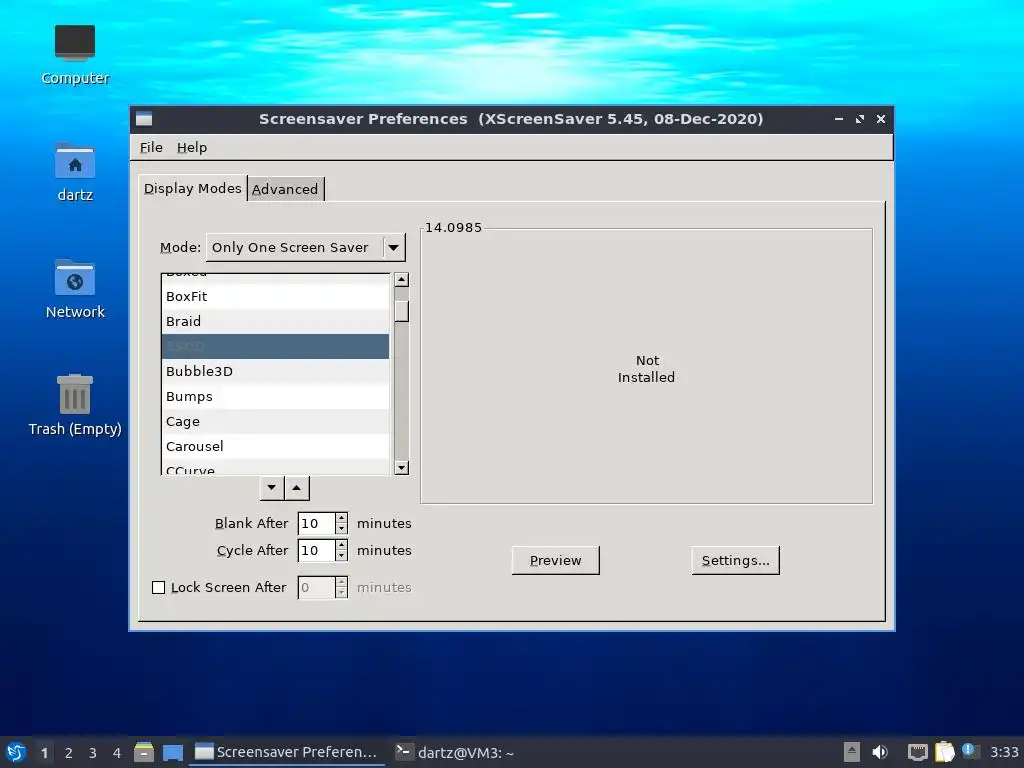
Task: Click the list scrollbar up arrow
Action: coord(402,280)
